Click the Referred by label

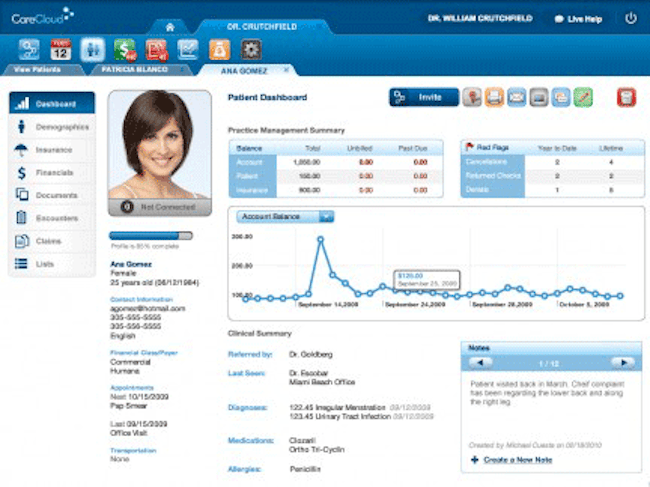point(250,354)
